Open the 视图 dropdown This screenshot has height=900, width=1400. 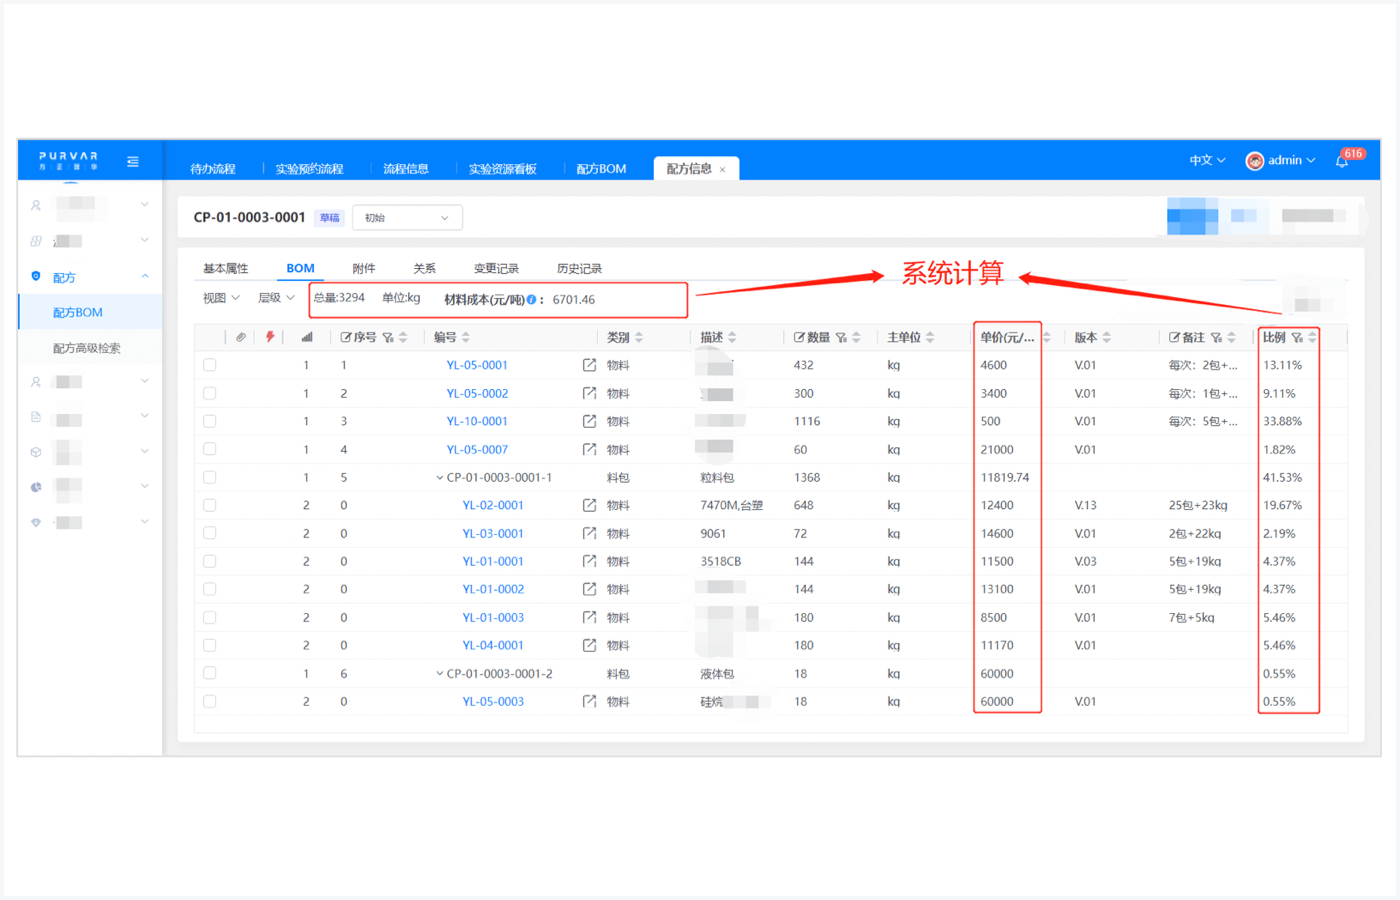click(221, 298)
